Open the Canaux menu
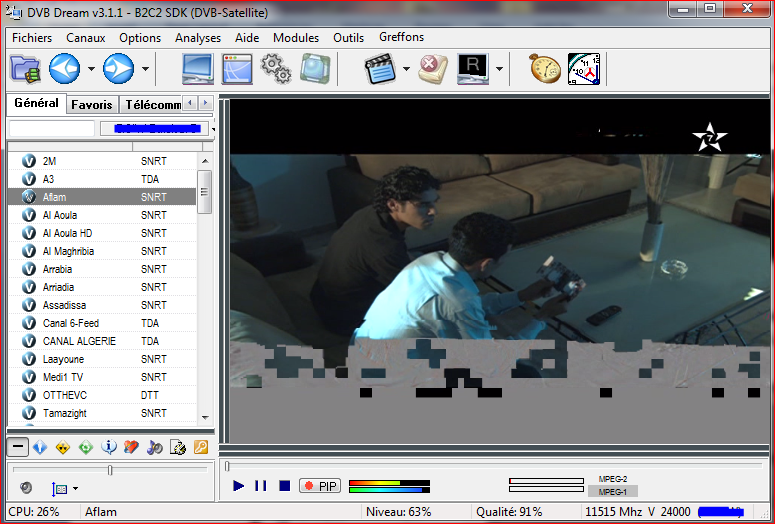The width and height of the screenshot is (775, 524). (86, 38)
